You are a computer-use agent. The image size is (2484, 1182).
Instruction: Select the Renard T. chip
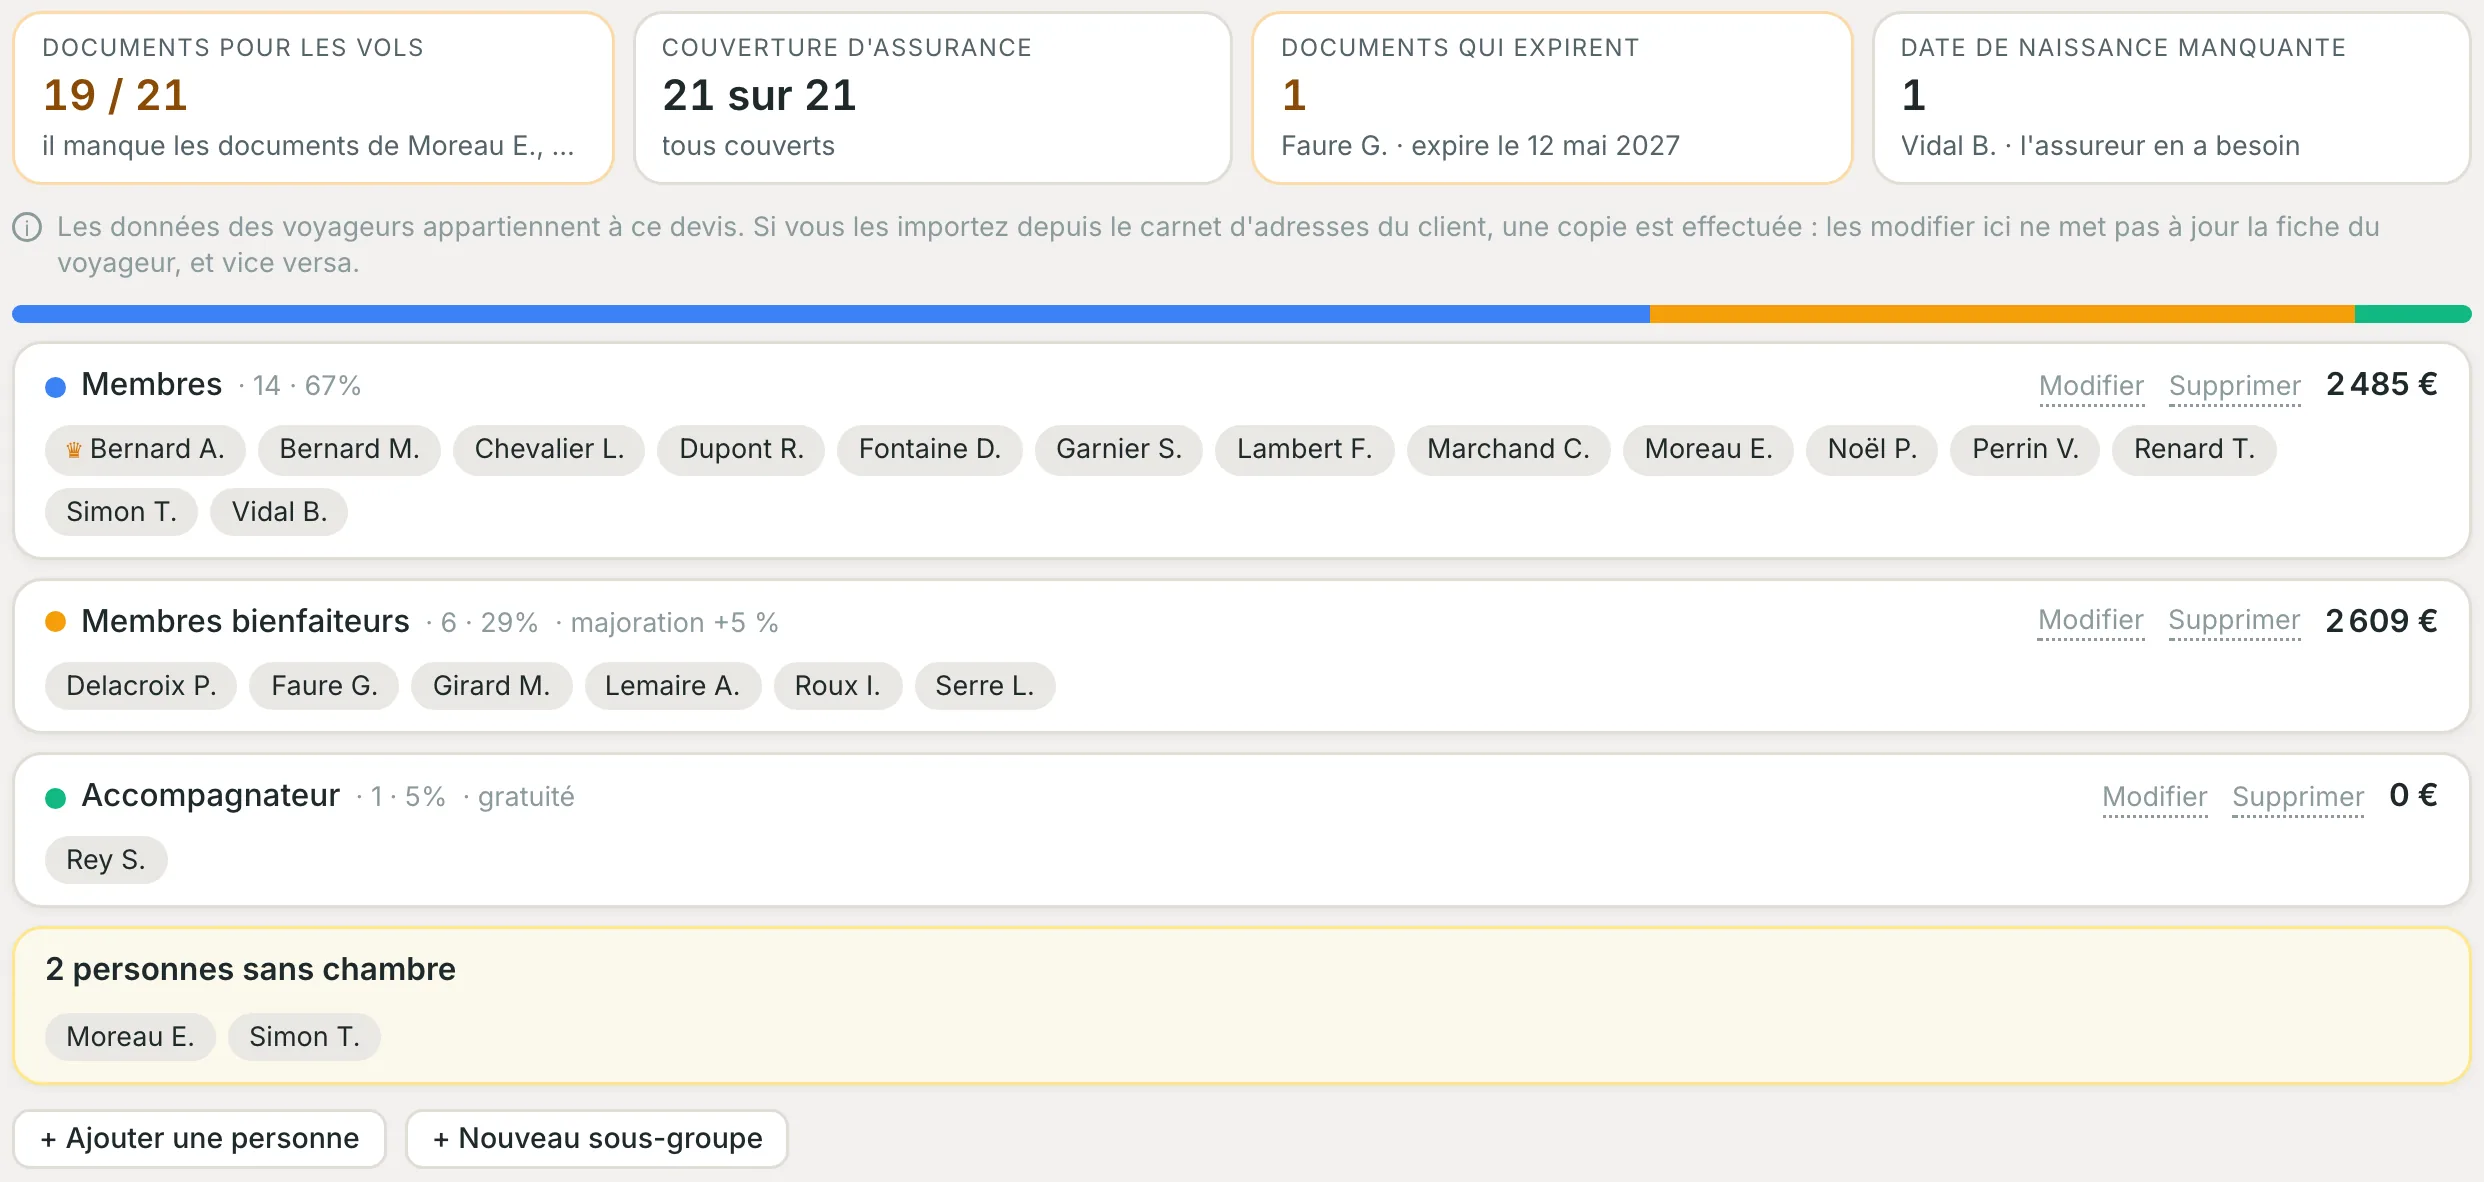point(2194,449)
